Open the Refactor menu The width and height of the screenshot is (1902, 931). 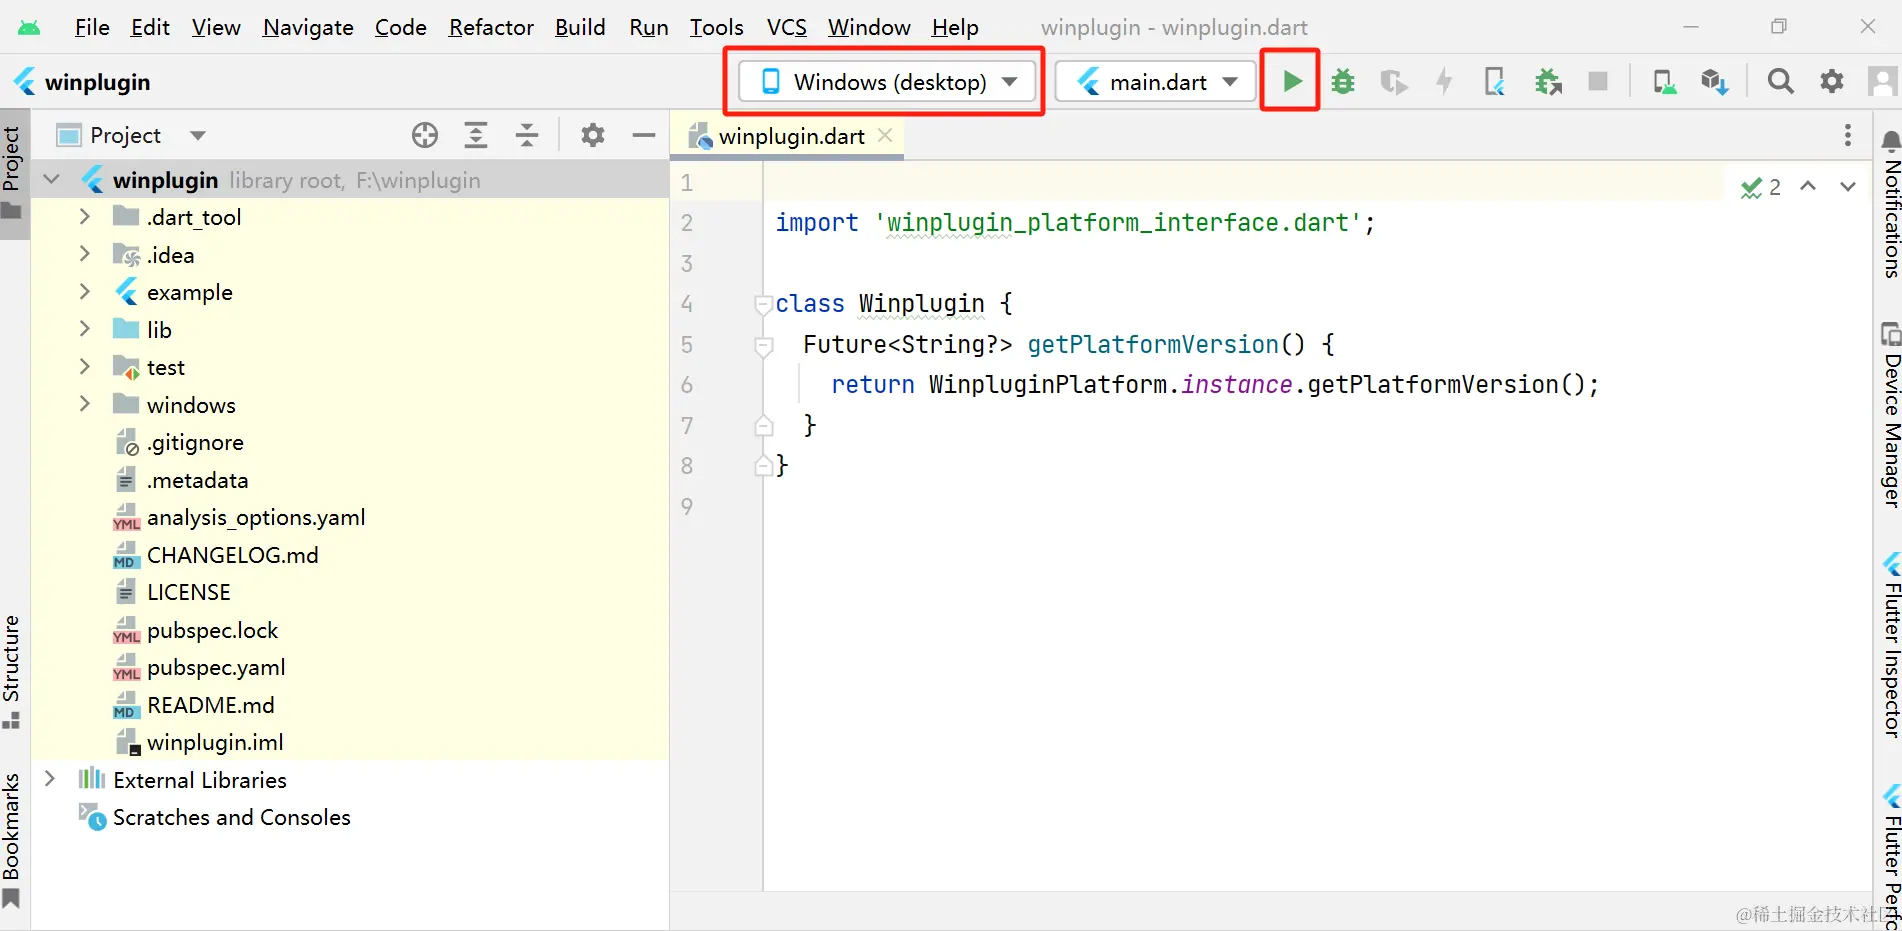pyautogui.click(x=491, y=27)
